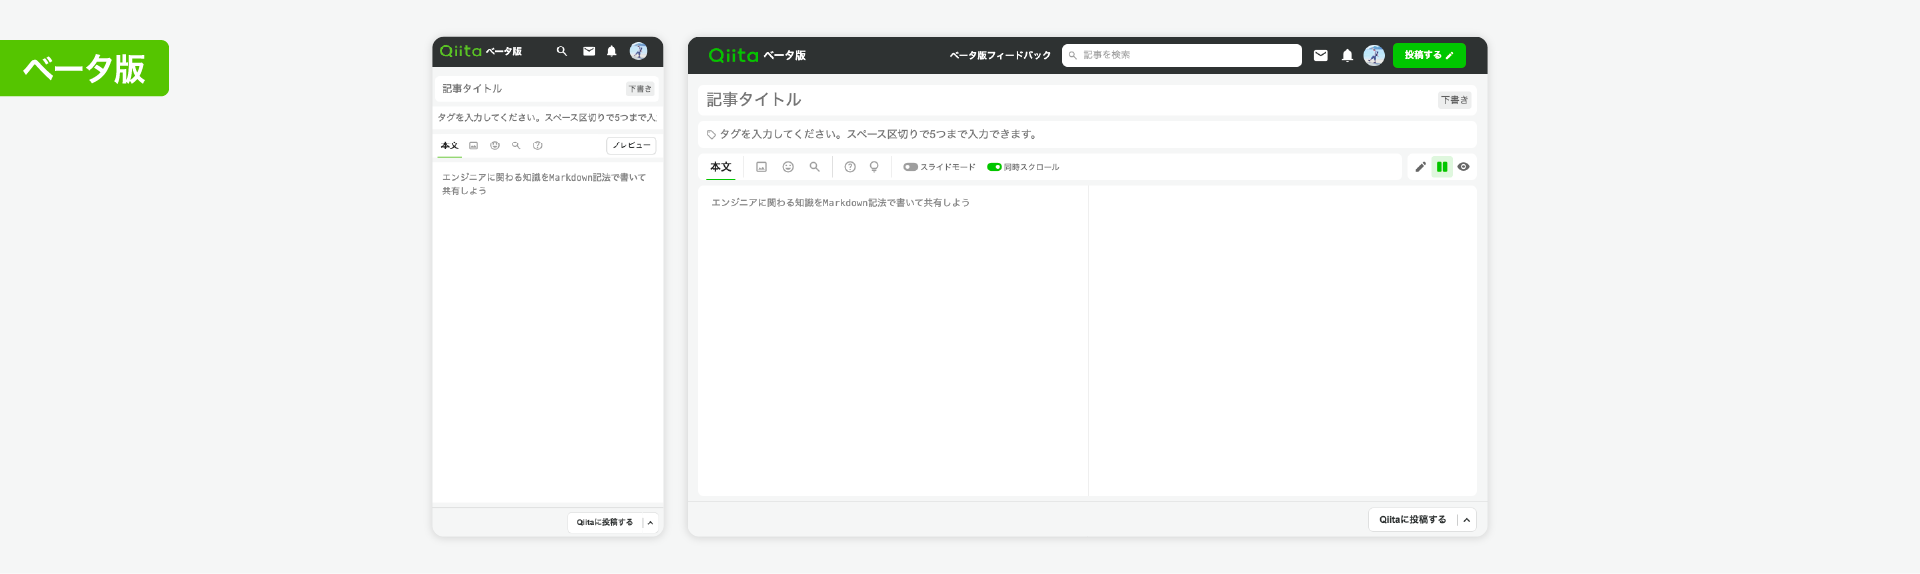Focus the tag input in the desktop editor
The width and height of the screenshot is (1920, 574).
tap(1087, 134)
